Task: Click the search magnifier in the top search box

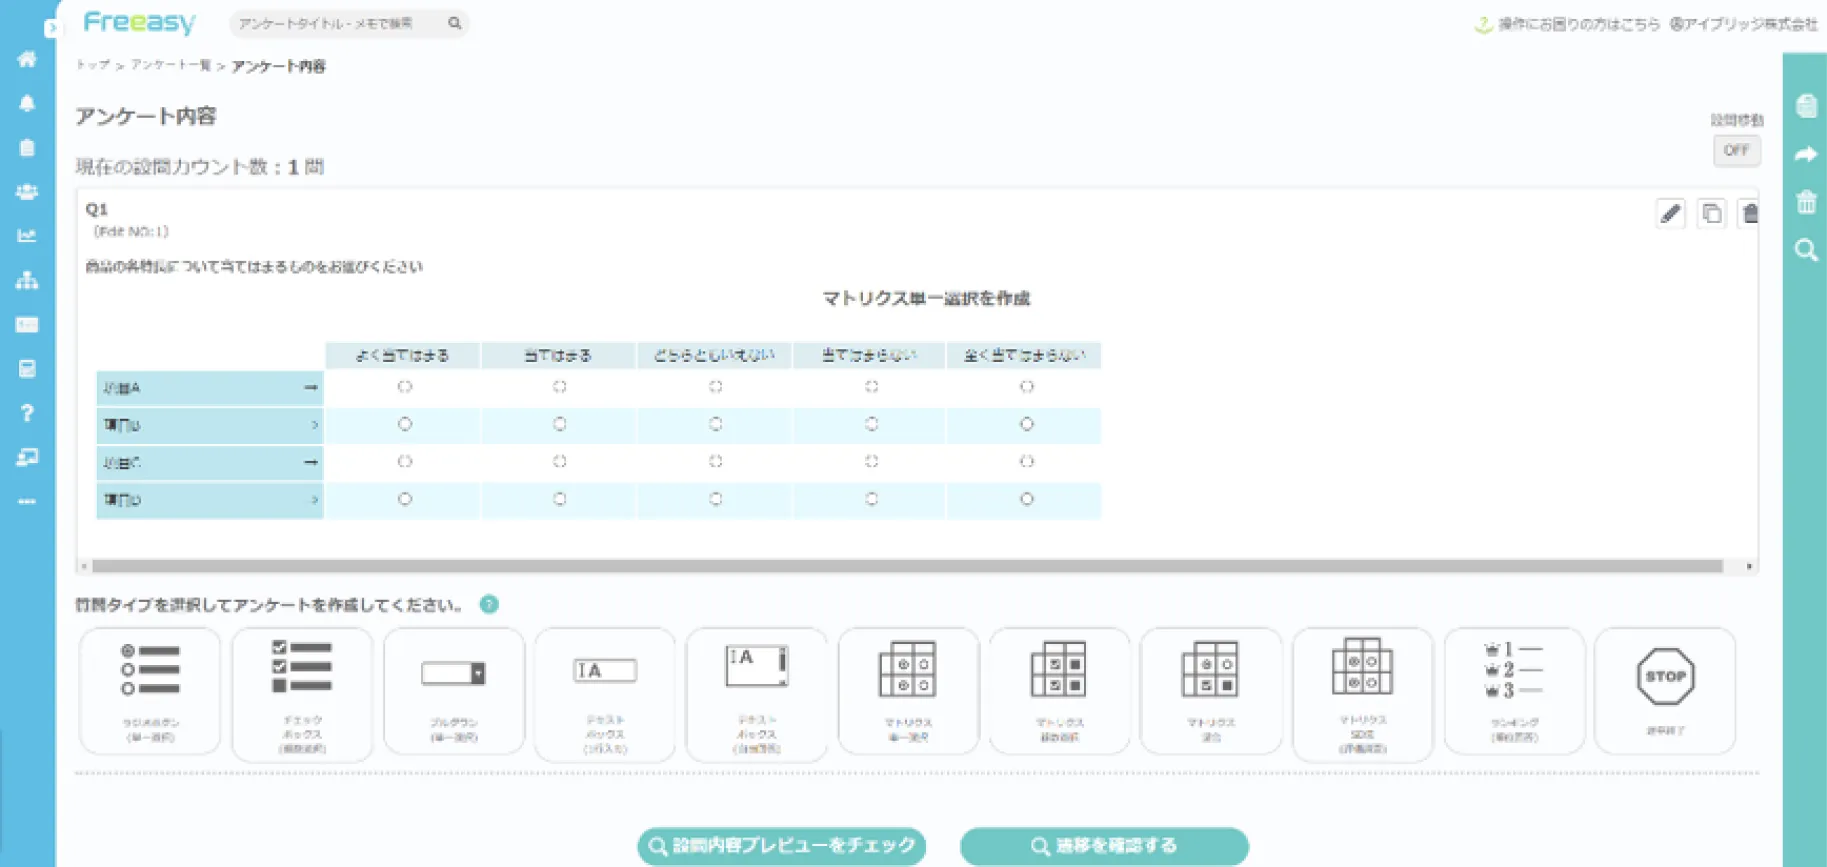Action: point(455,23)
